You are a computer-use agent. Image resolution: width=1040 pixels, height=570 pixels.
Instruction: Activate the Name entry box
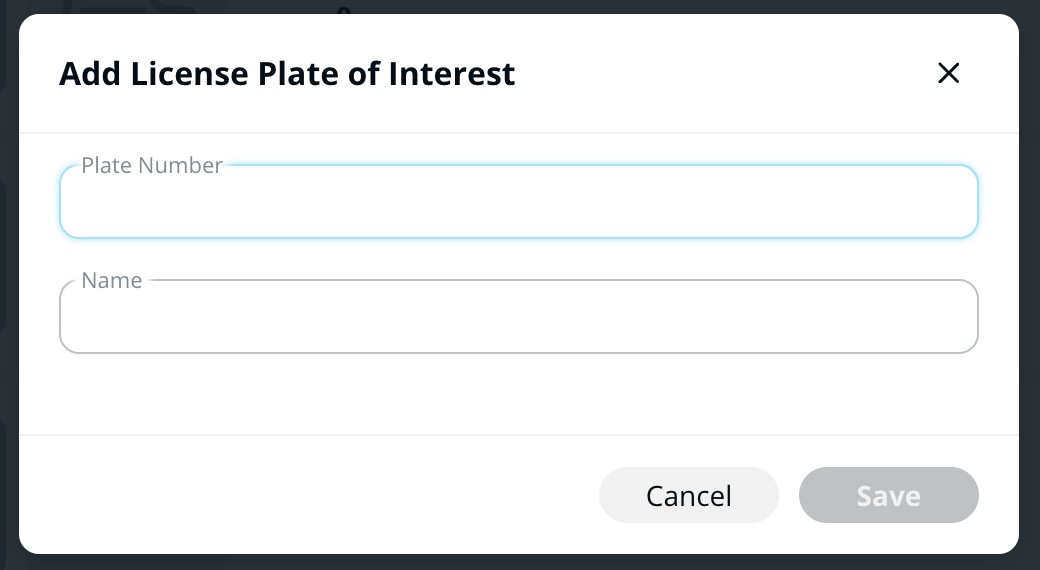click(518, 317)
